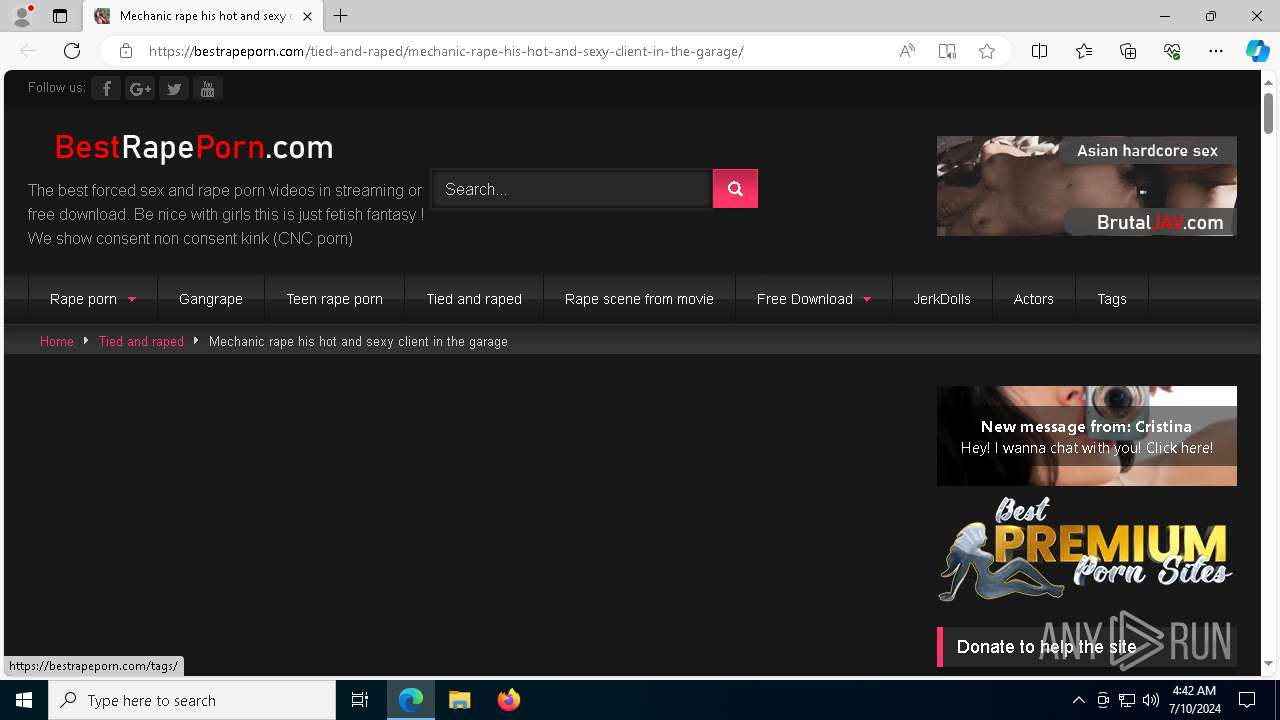Click Microsoft Edge taskbar icon
Viewport: 1280px width, 720px height.
pos(411,700)
